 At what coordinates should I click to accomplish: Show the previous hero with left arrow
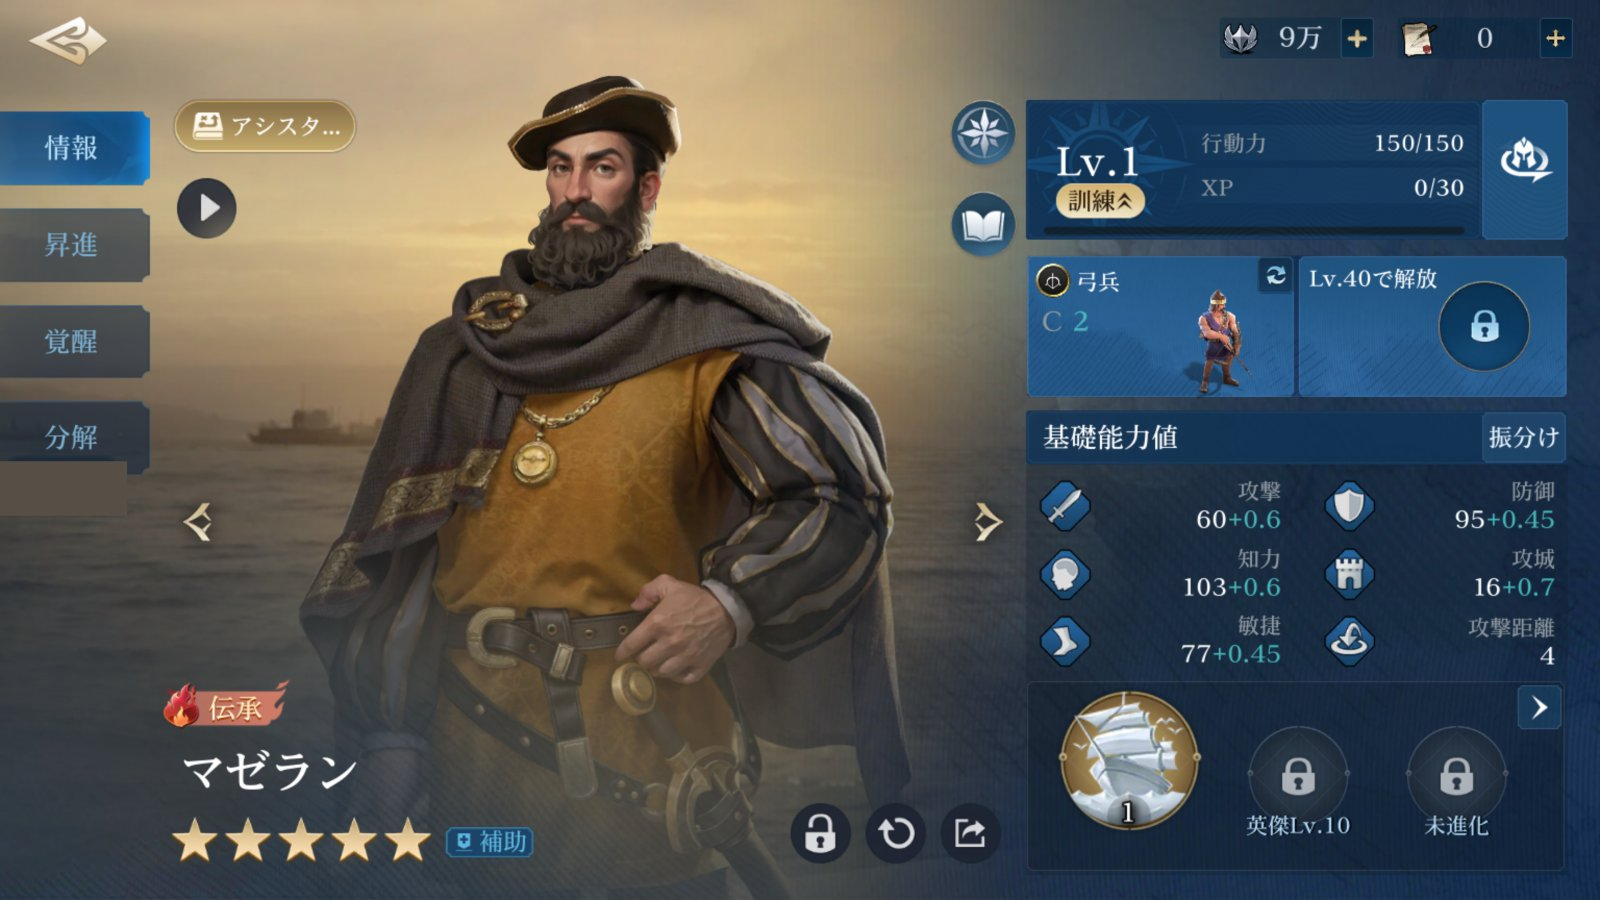(x=198, y=521)
